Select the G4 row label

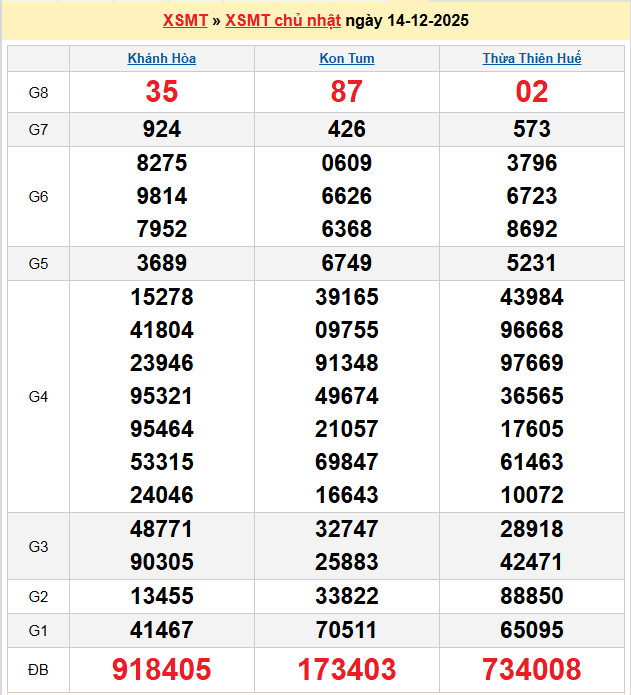(38, 396)
